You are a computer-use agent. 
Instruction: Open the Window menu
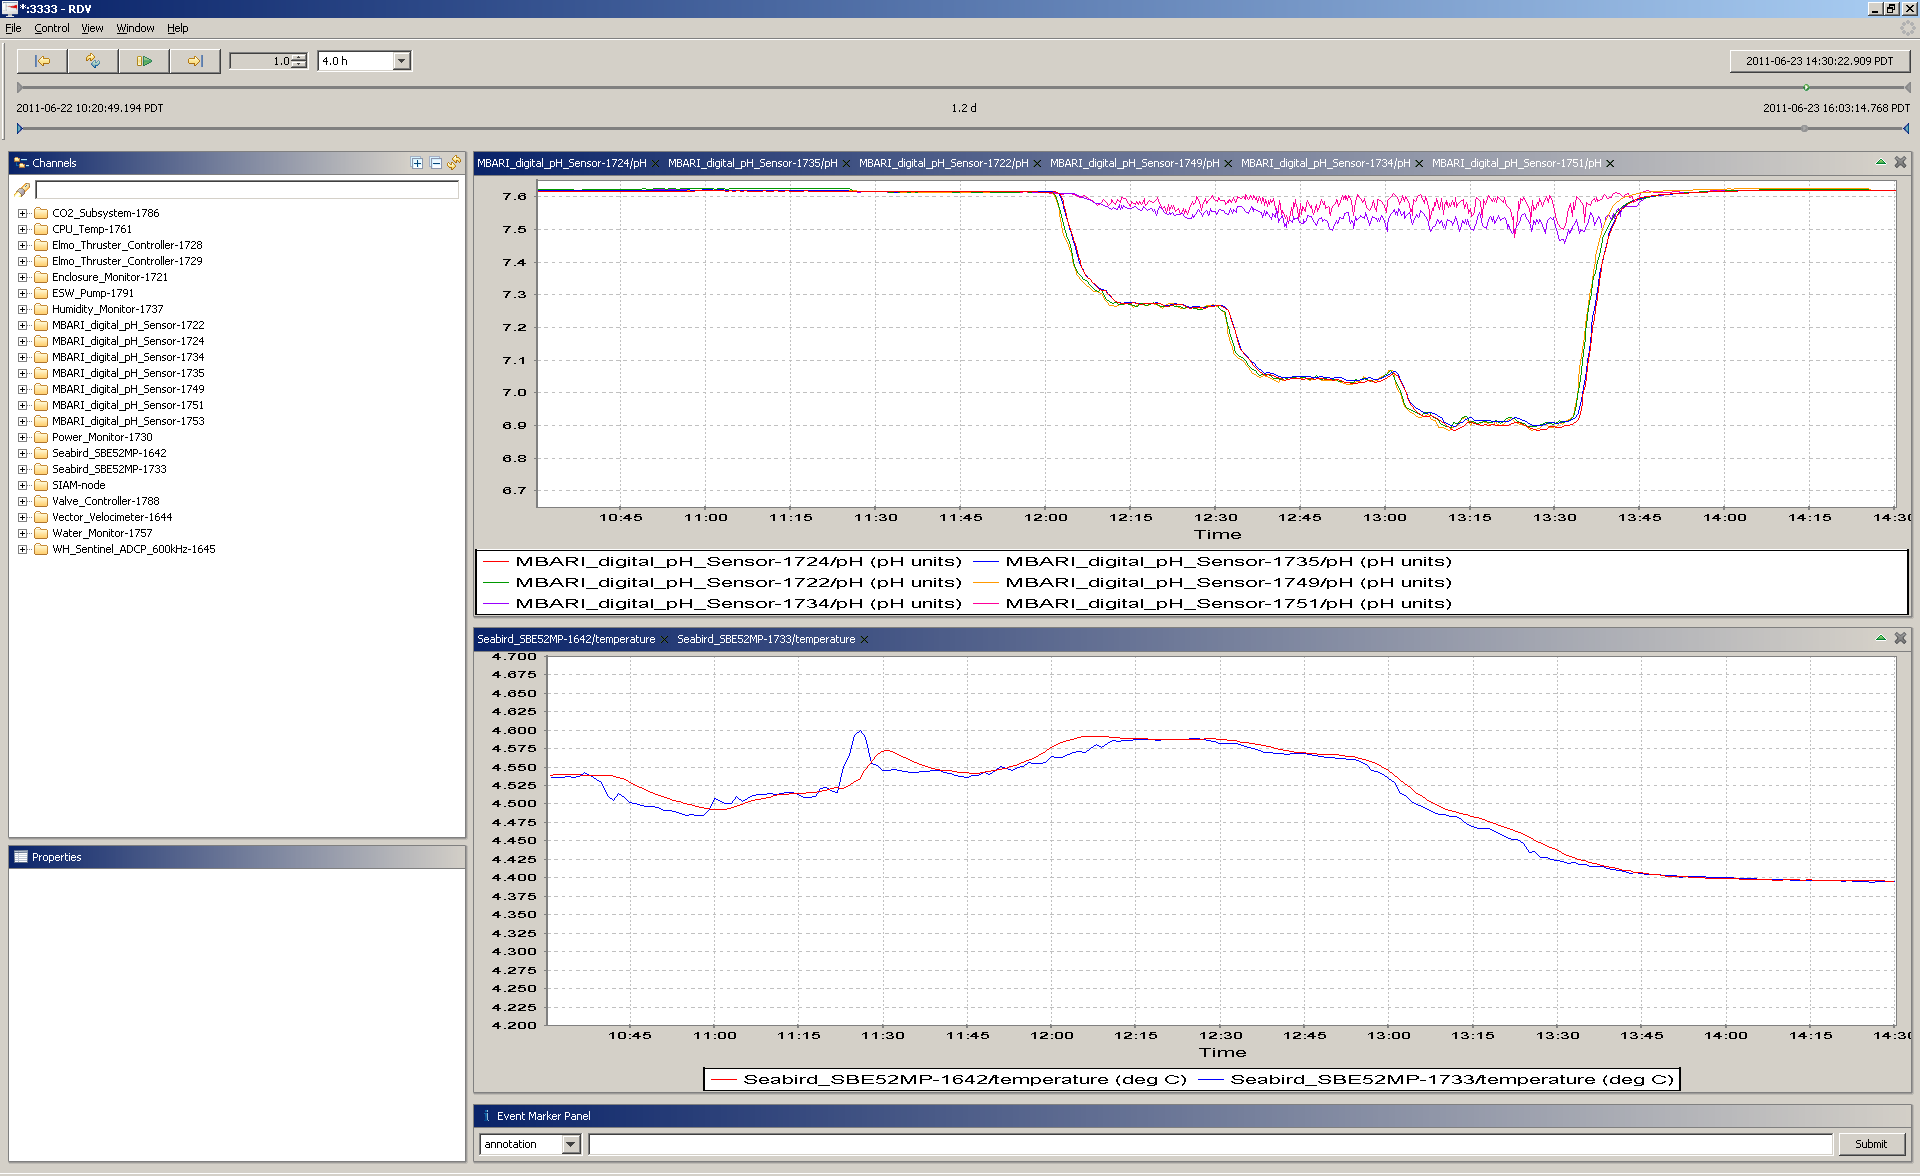coord(135,28)
